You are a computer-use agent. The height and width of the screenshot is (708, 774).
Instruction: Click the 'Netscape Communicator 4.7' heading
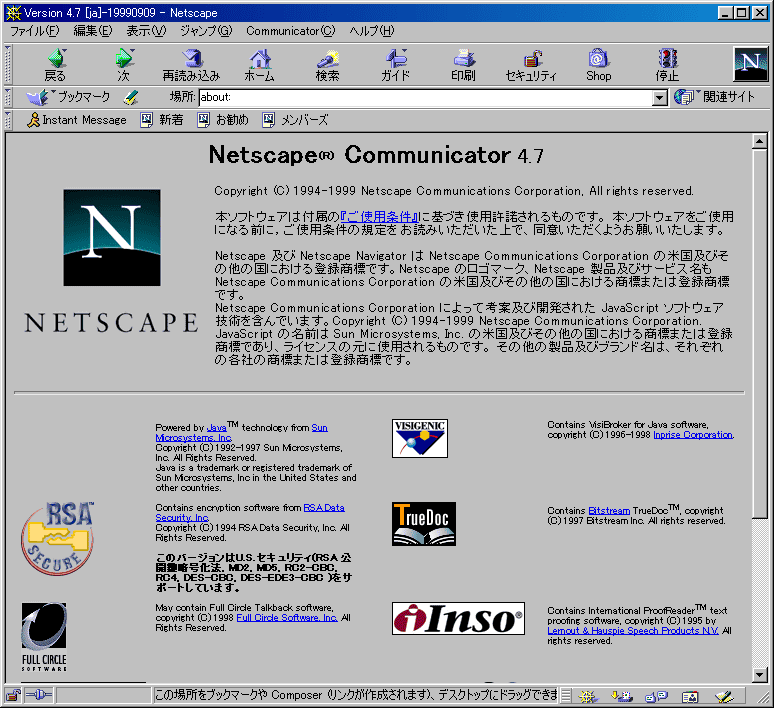(376, 155)
